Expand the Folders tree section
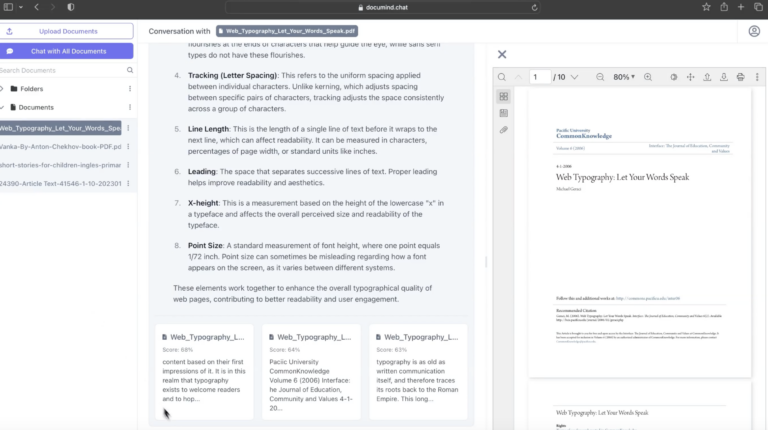This screenshot has width=768, height=430. point(2,89)
